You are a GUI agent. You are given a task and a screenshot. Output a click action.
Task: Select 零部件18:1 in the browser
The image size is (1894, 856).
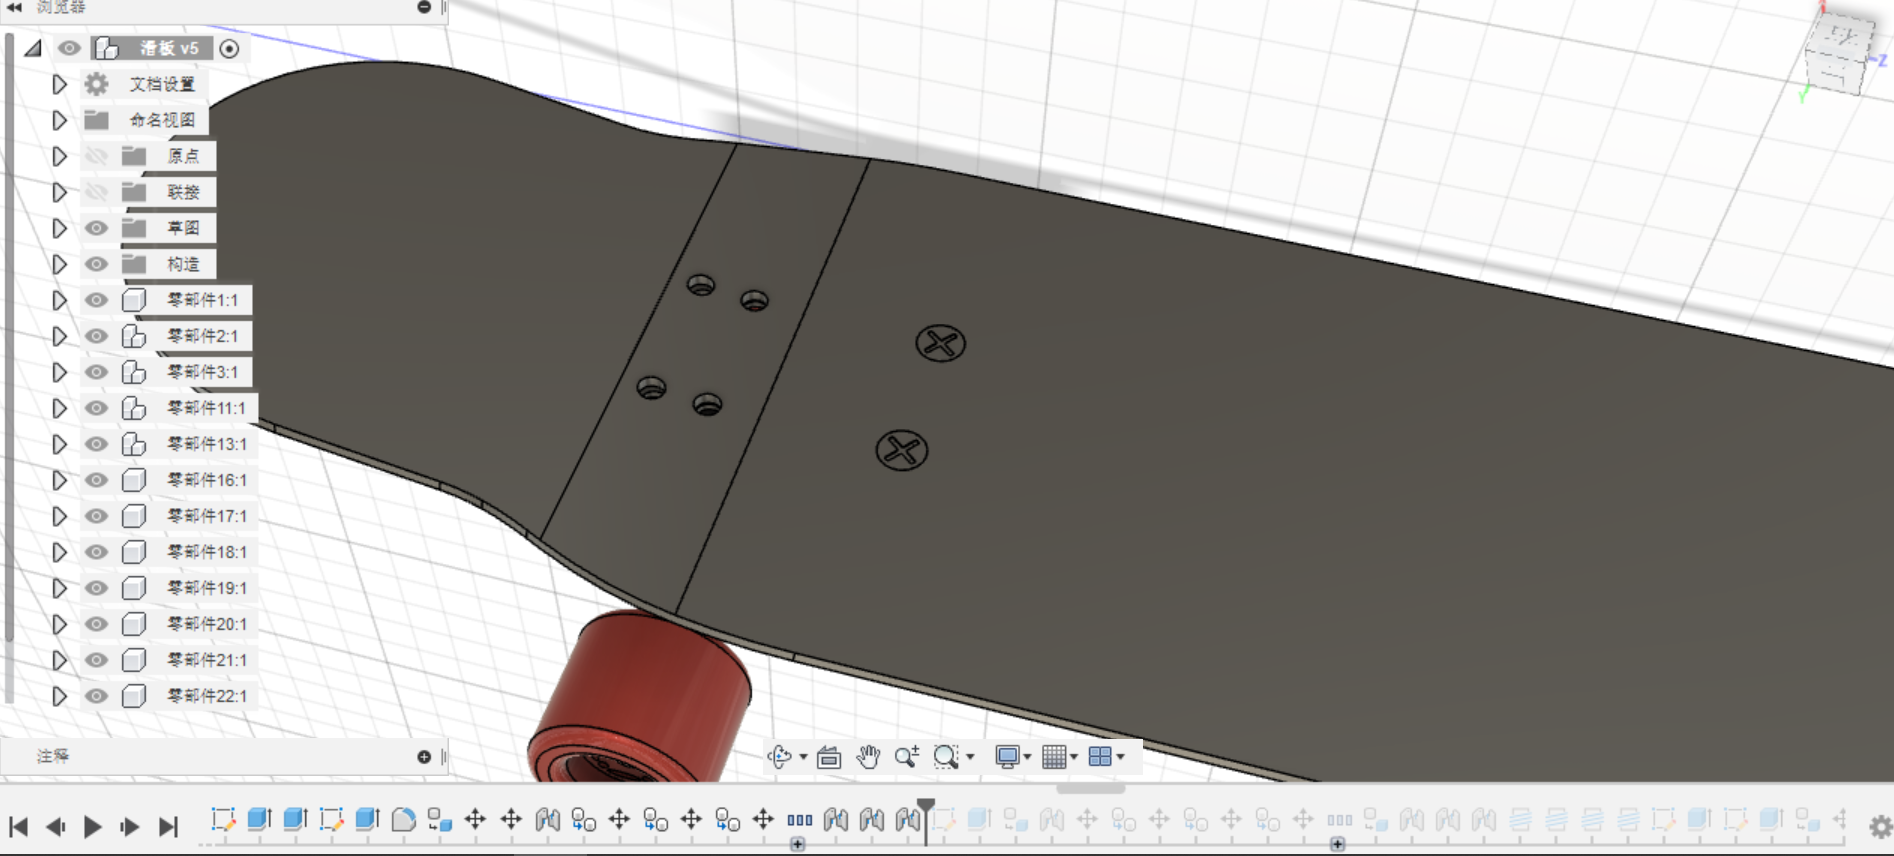click(x=206, y=552)
